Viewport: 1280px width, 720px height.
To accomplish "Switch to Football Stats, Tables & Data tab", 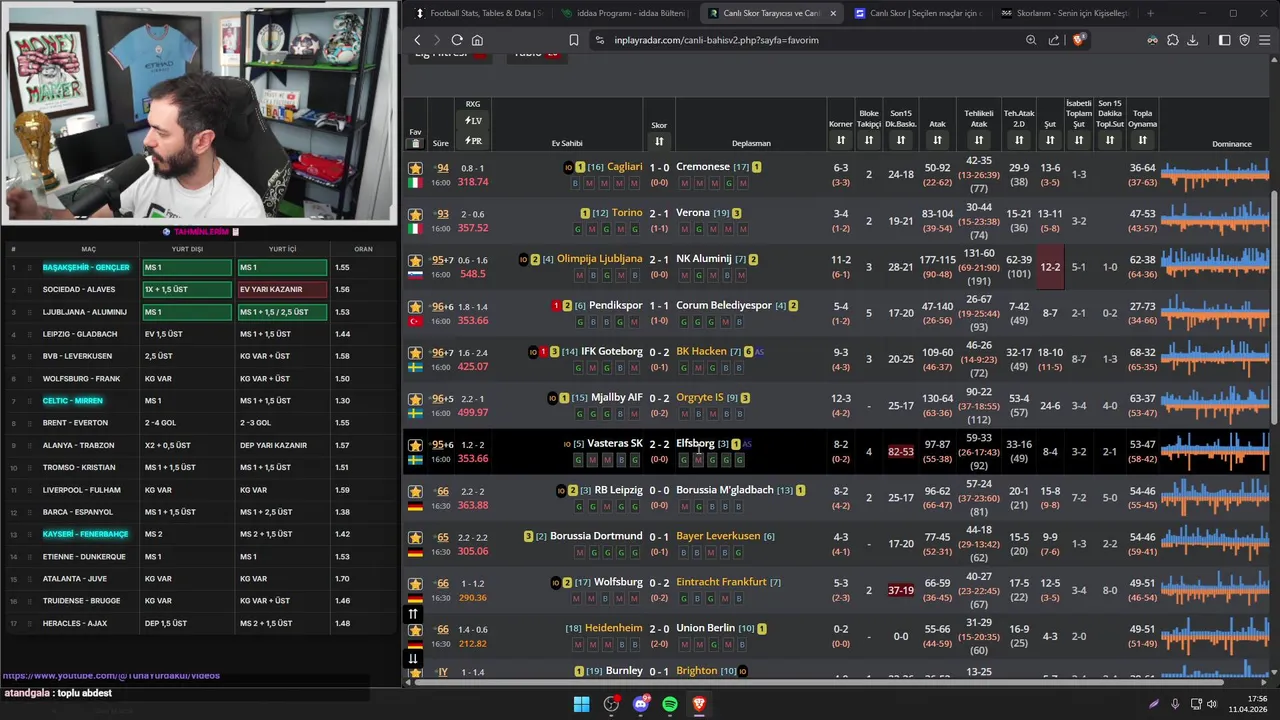I will [478, 13].
